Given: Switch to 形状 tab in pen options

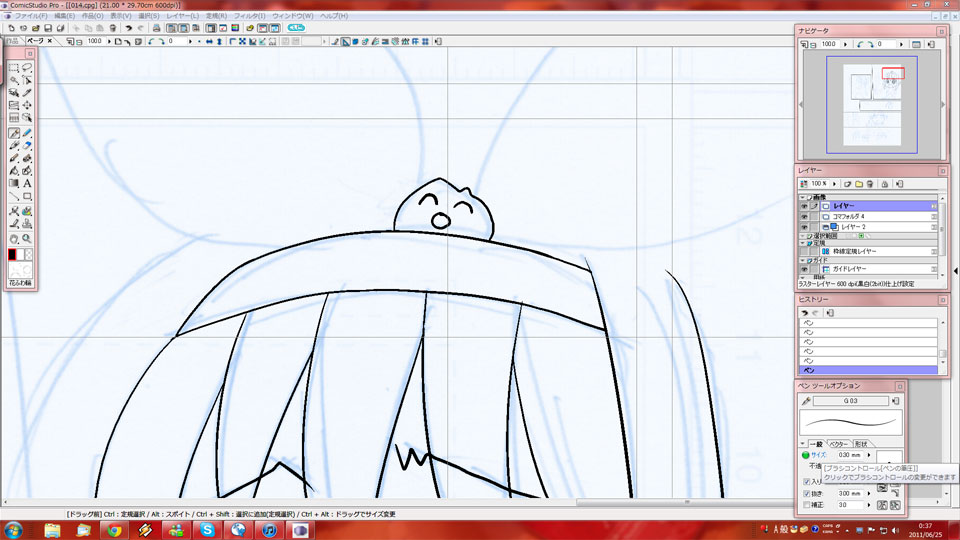Looking at the screenshot, I should pos(861,444).
